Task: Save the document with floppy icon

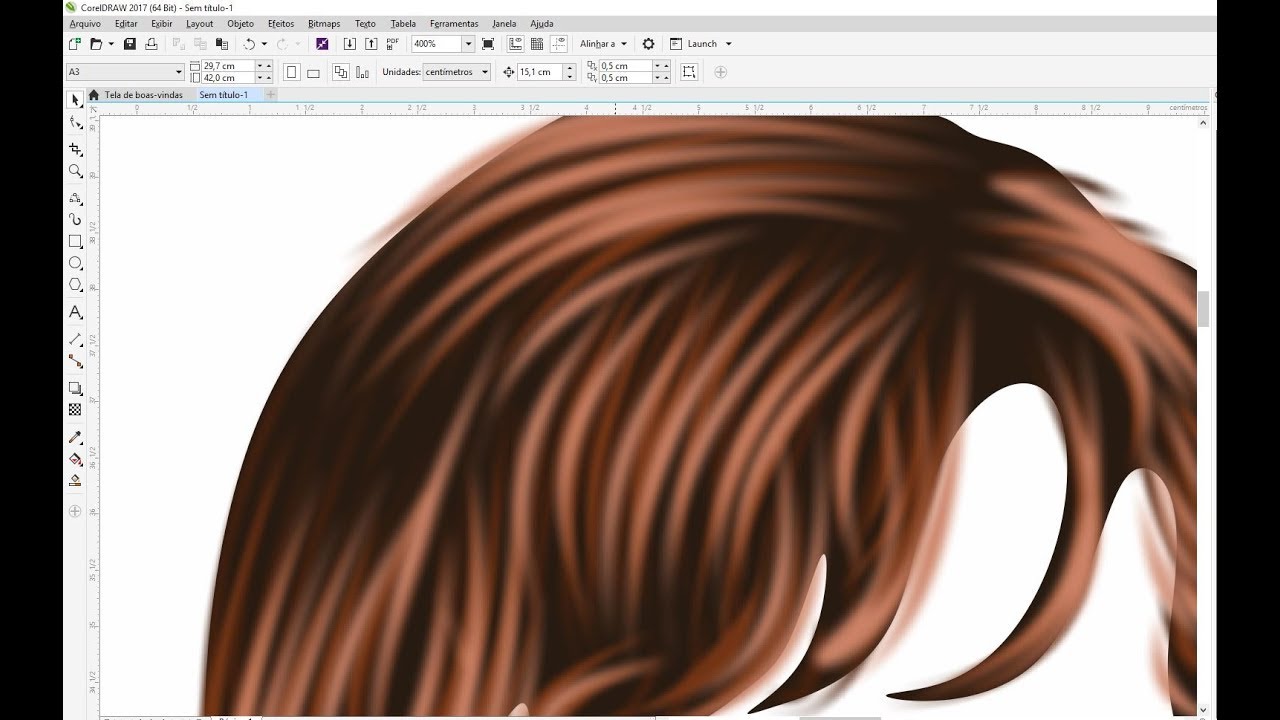Action: (130, 44)
